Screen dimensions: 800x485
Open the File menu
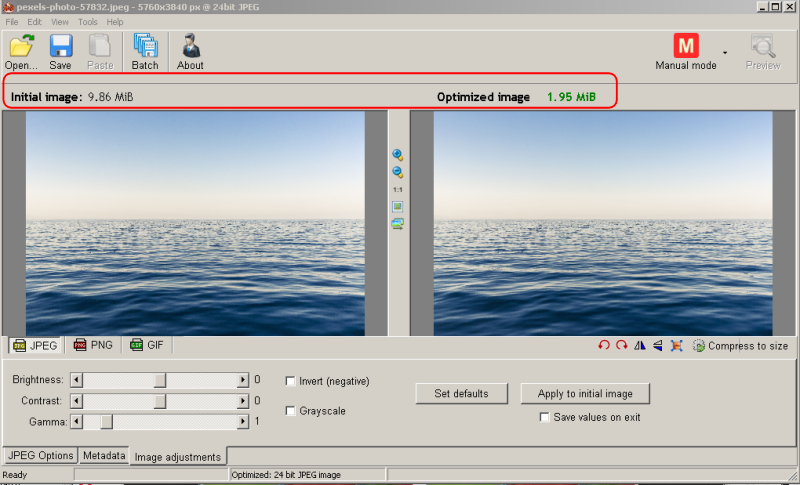pyautogui.click(x=12, y=22)
